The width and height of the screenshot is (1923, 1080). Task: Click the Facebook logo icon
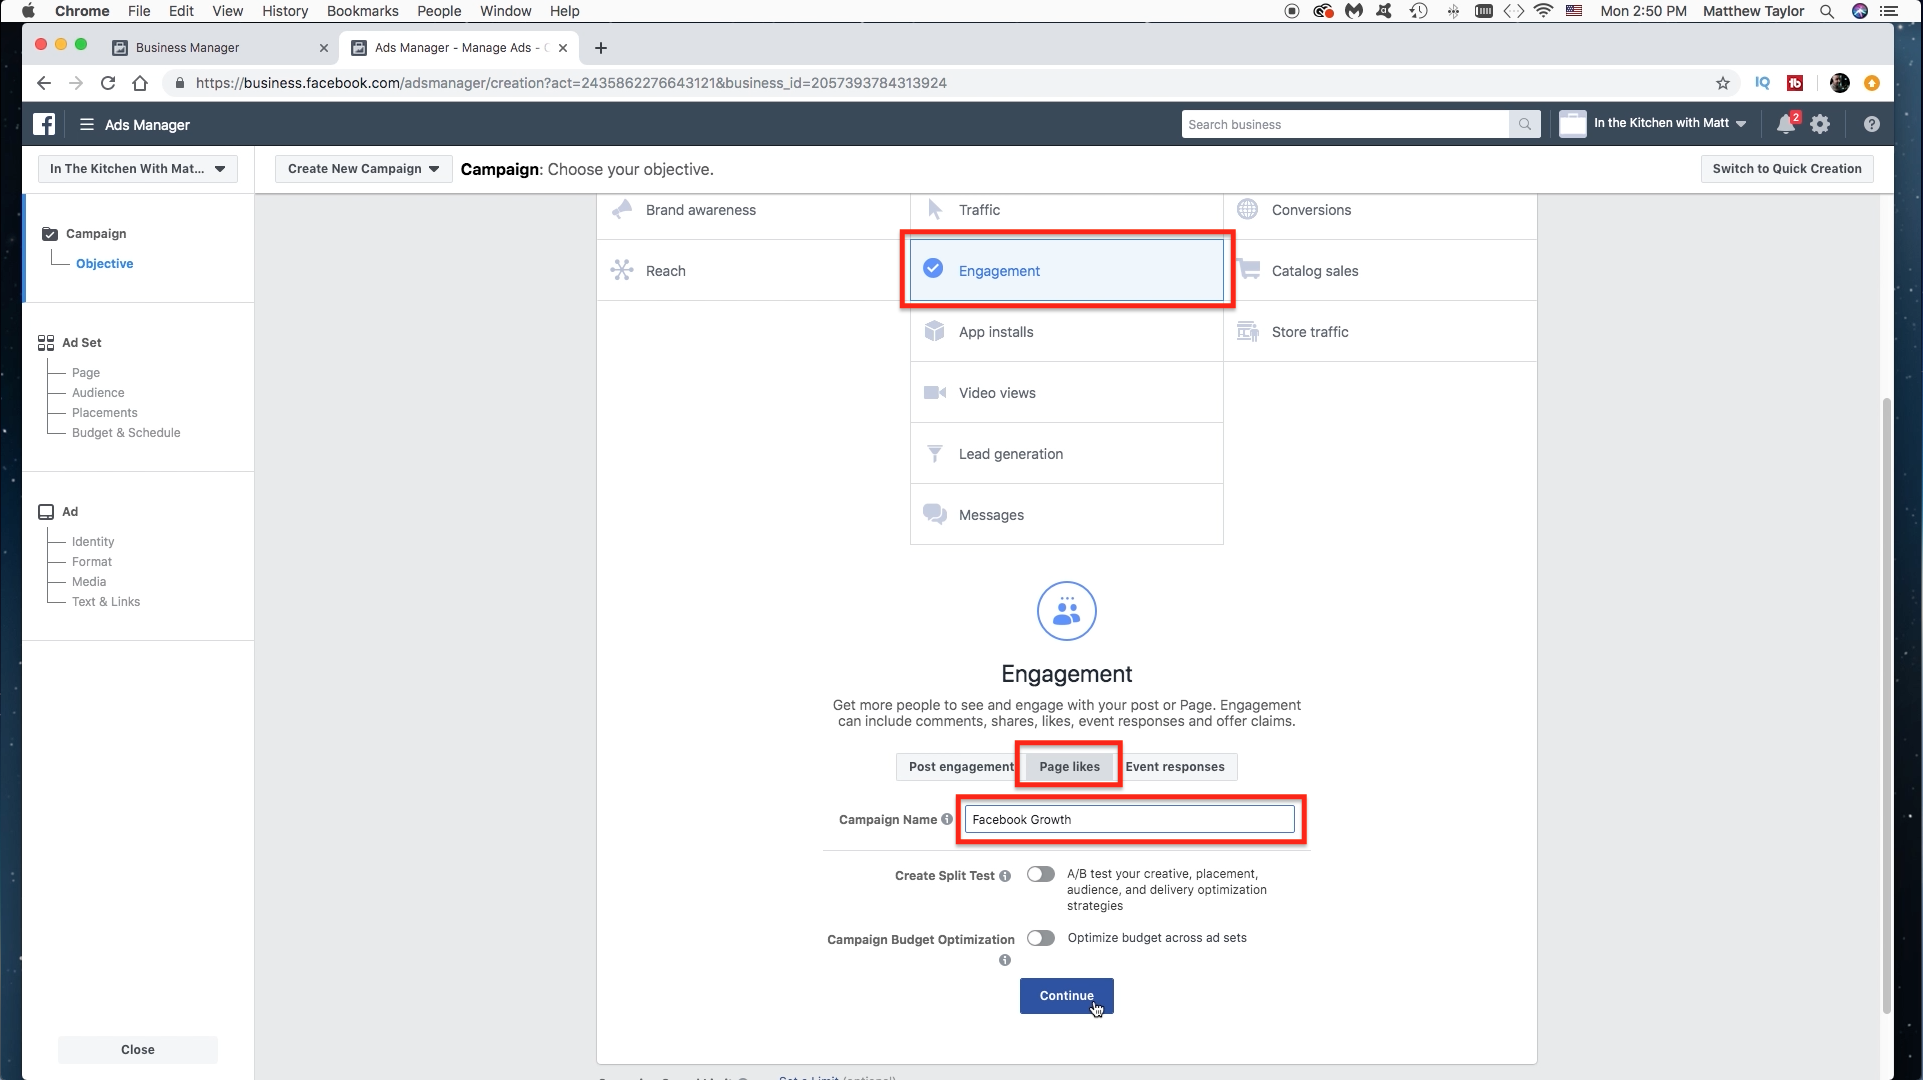pyautogui.click(x=44, y=124)
